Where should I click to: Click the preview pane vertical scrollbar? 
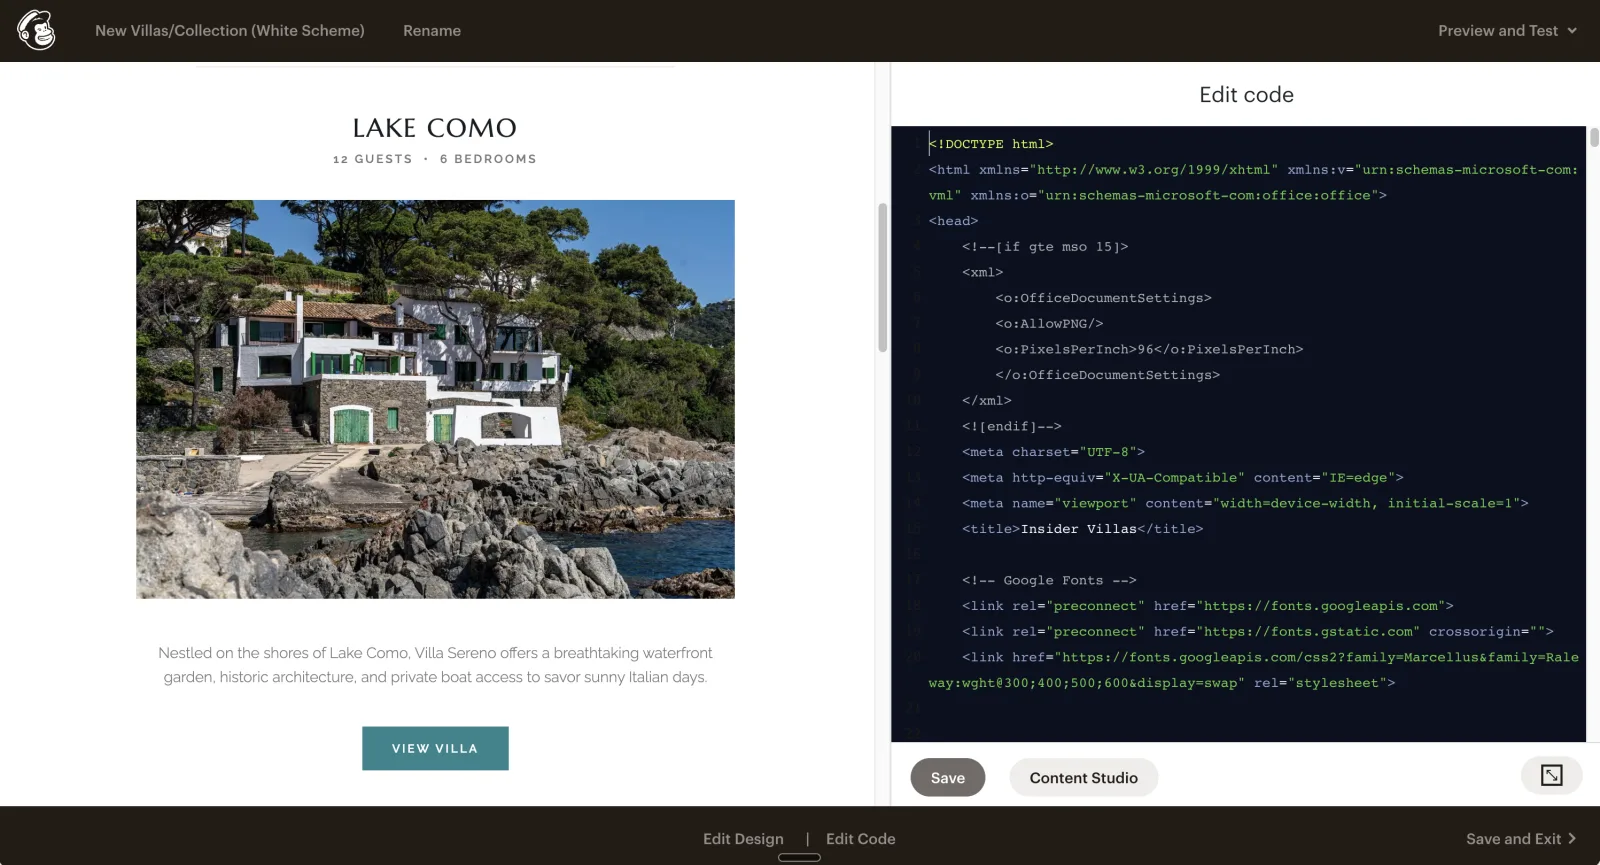click(x=882, y=277)
